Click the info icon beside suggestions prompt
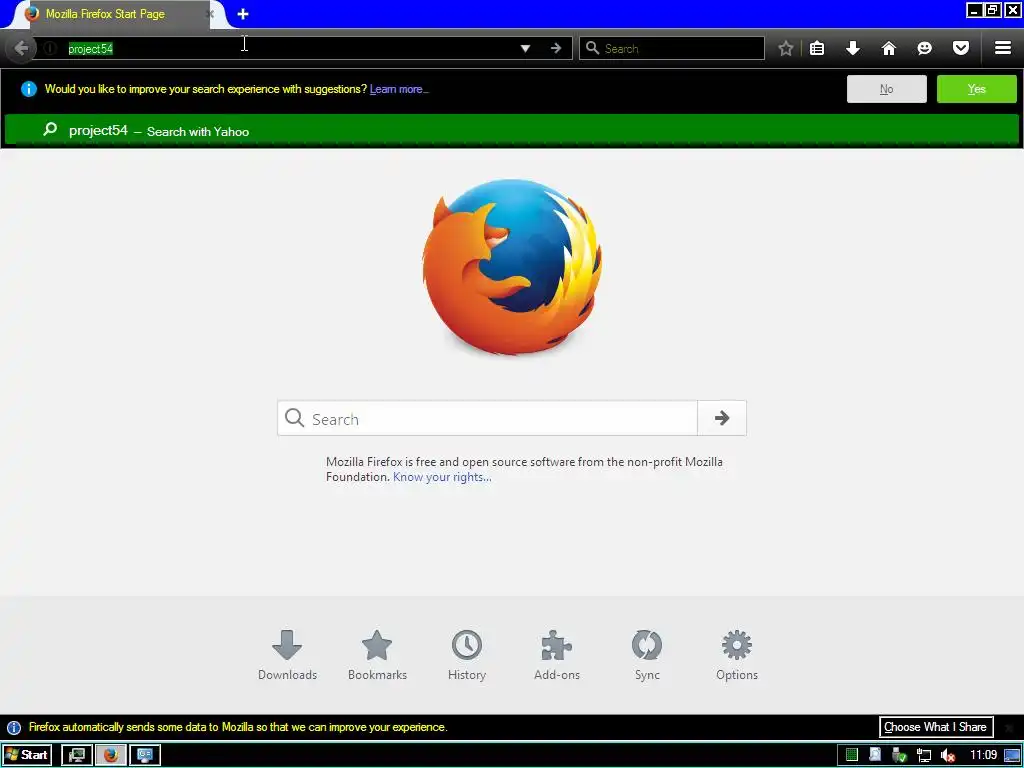1024x768 pixels. click(29, 89)
